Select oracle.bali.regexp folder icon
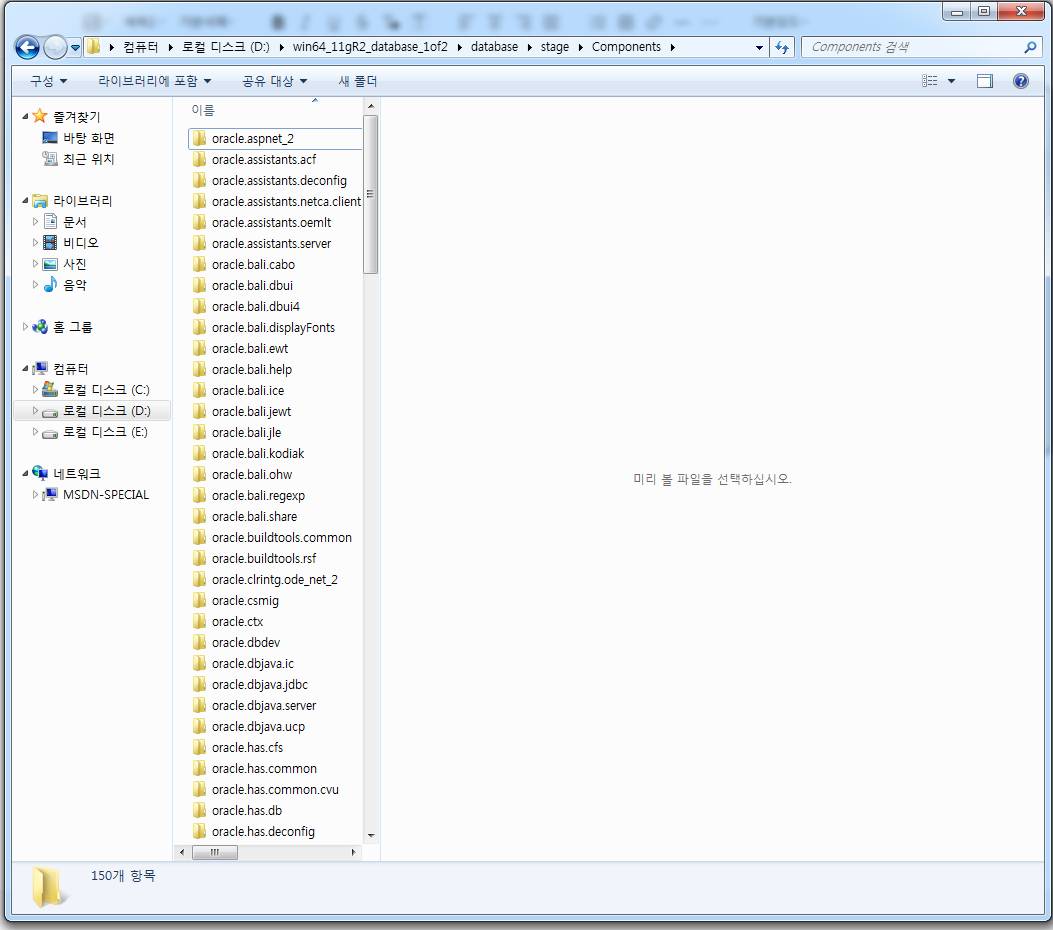 click(199, 496)
